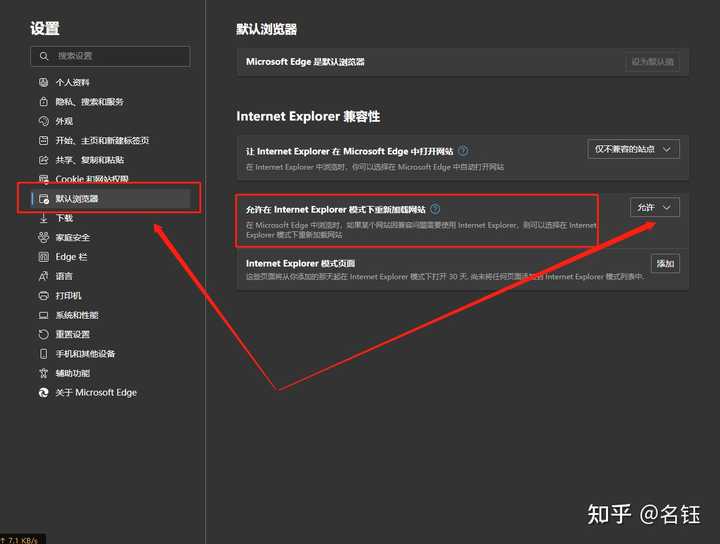Open the 打印机 settings page
The height and width of the screenshot is (544, 720).
point(68,296)
